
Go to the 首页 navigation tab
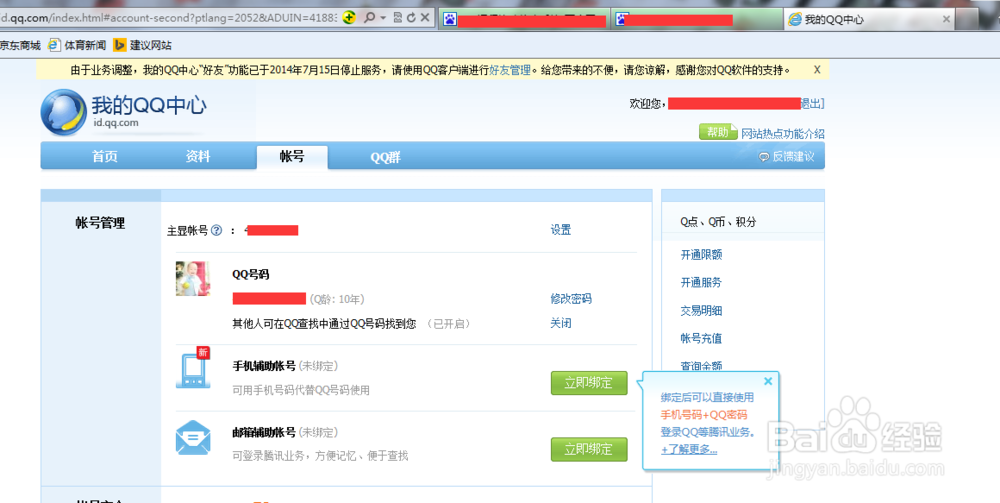[105, 156]
